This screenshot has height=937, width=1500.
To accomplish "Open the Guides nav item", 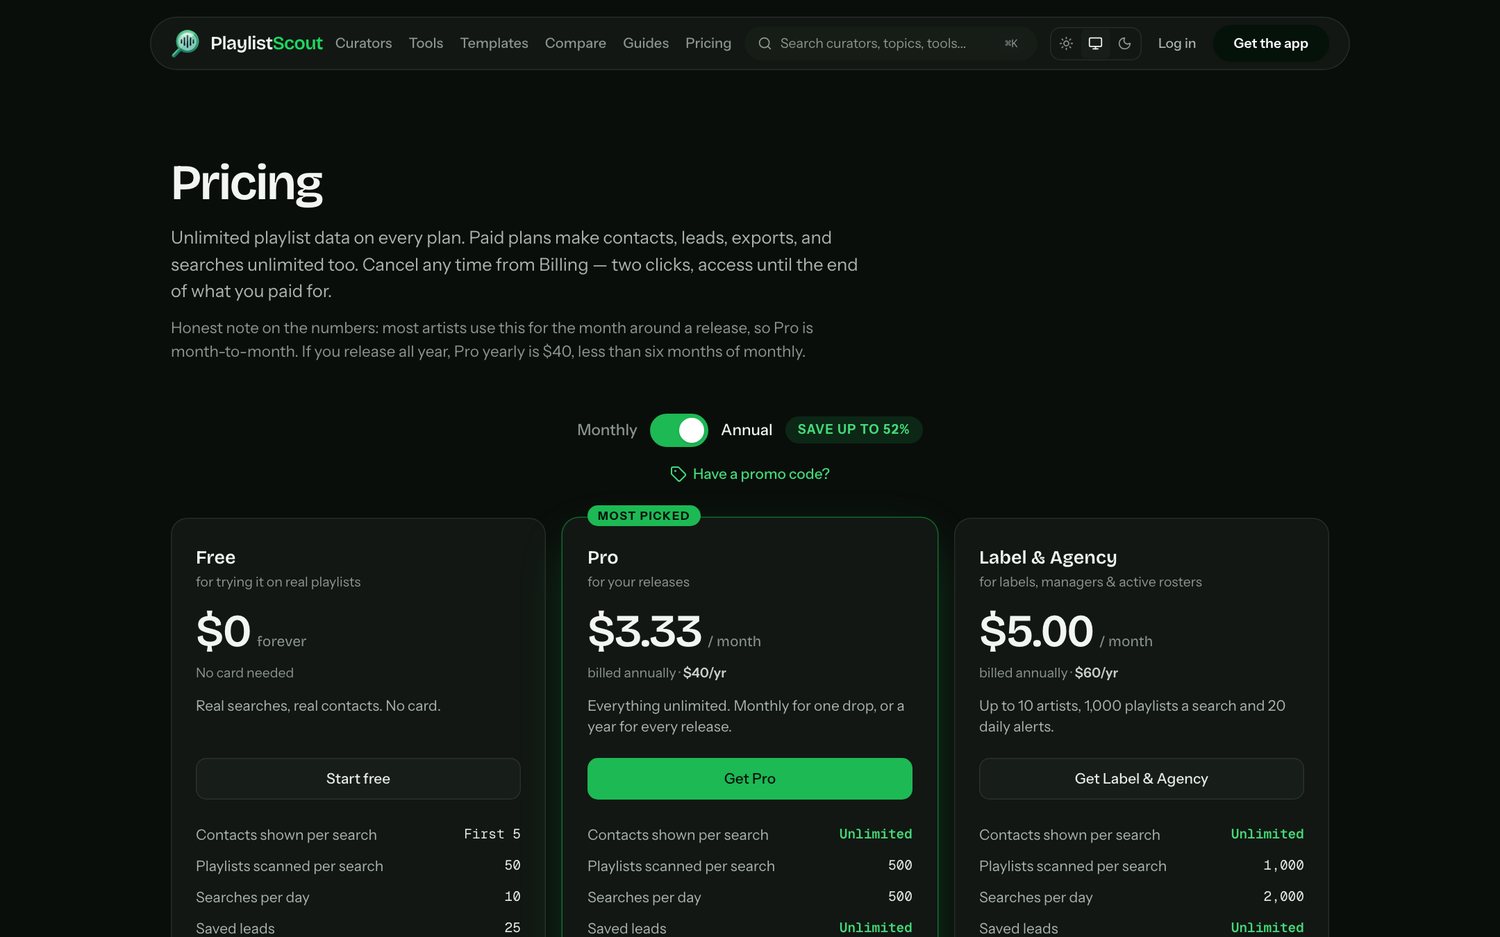I will (x=646, y=43).
